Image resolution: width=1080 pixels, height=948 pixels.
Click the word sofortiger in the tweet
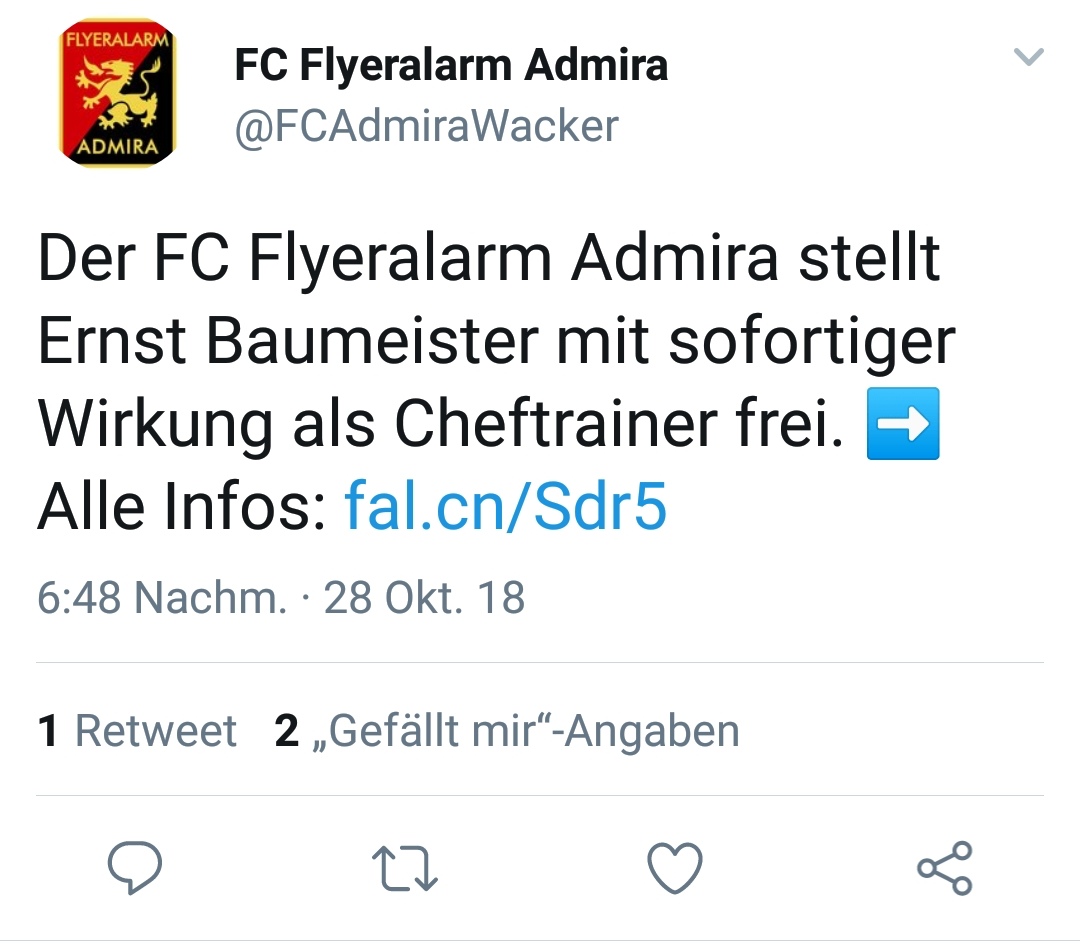(x=812, y=342)
